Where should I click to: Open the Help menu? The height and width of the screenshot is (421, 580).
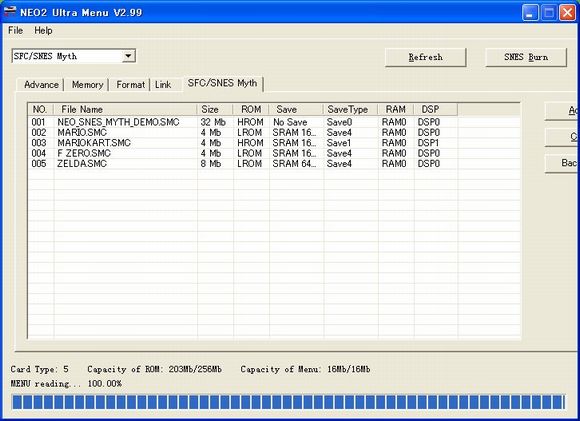(x=43, y=30)
